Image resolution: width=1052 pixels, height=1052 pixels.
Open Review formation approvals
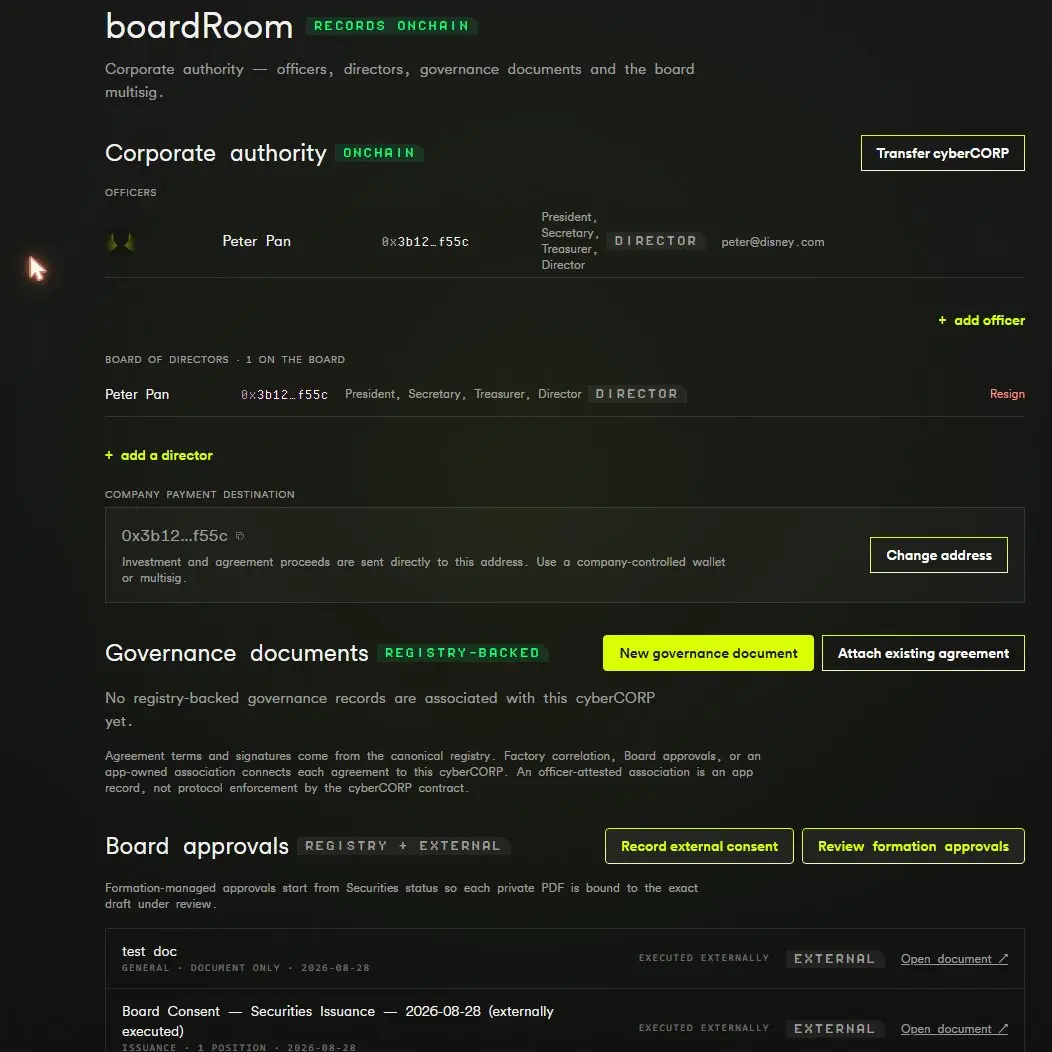pos(913,846)
